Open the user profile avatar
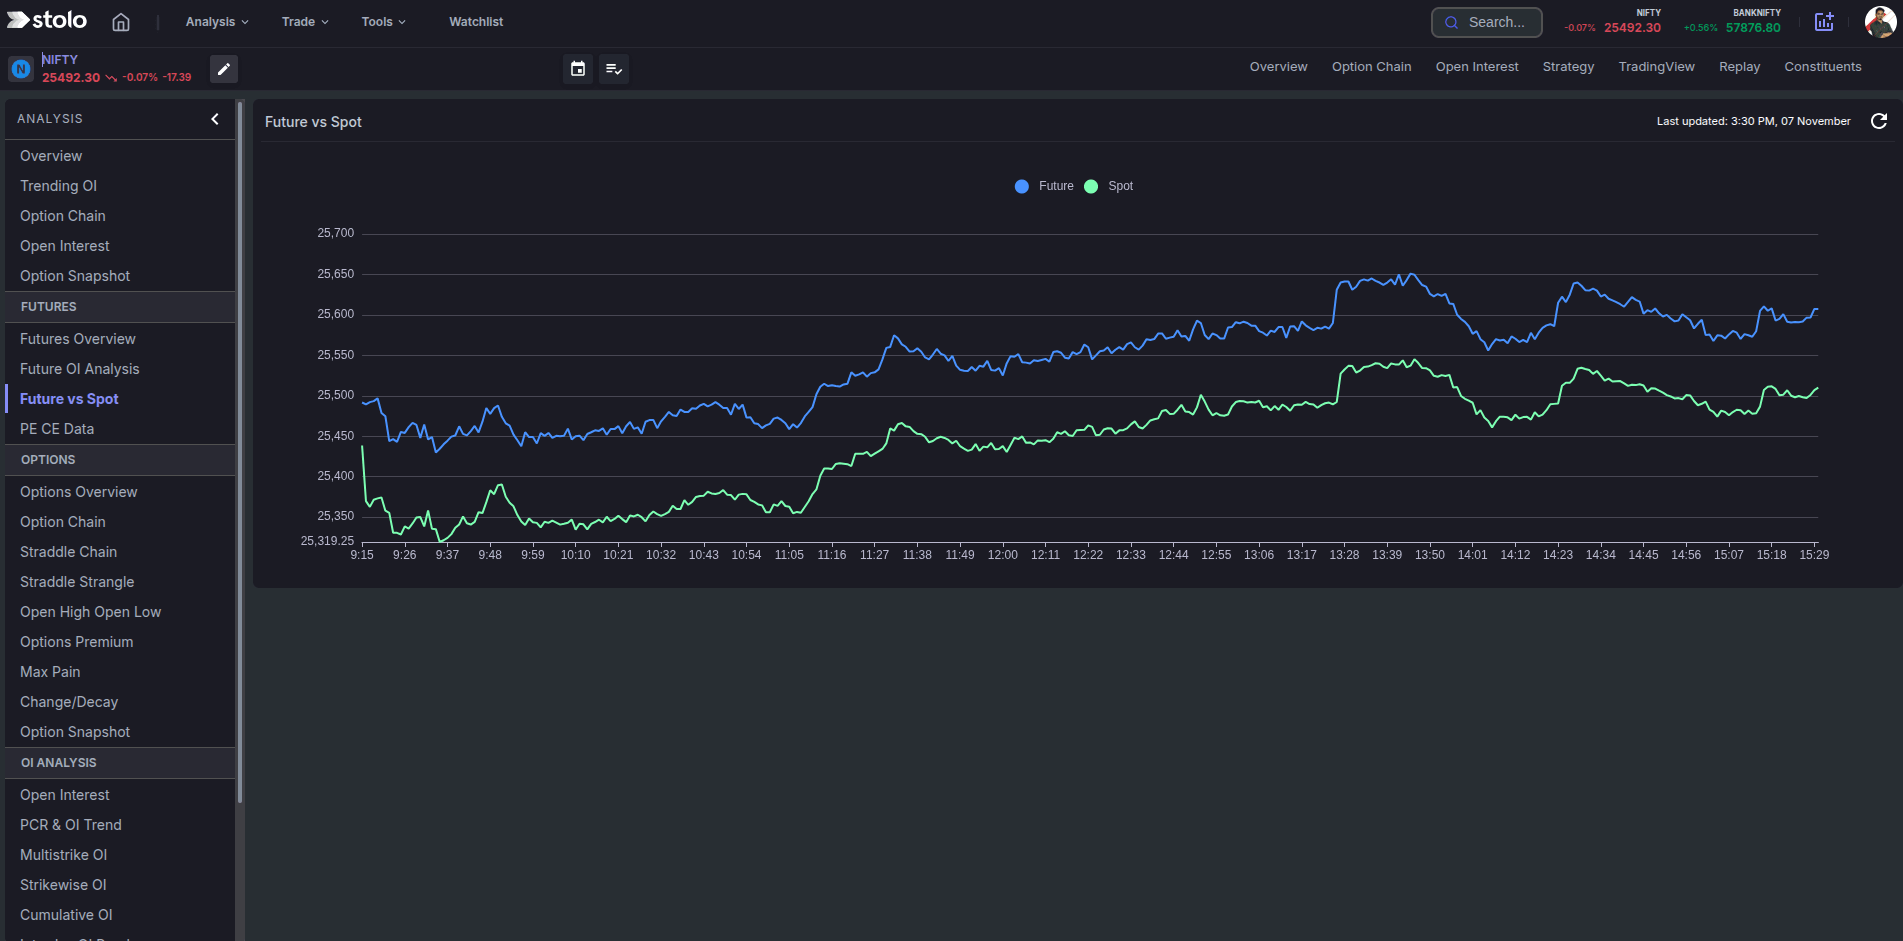Viewport: 1903px width, 941px height. pyautogui.click(x=1879, y=21)
